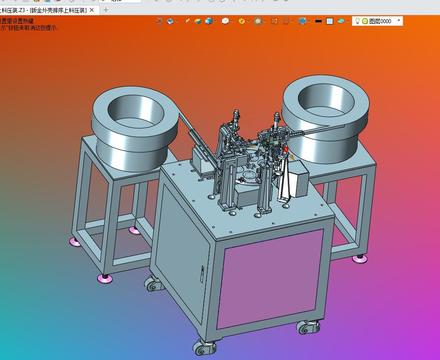This screenshot has height=360, width=440.
Task: Click the blue hexagon view icon
Action: (x=302, y=21)
